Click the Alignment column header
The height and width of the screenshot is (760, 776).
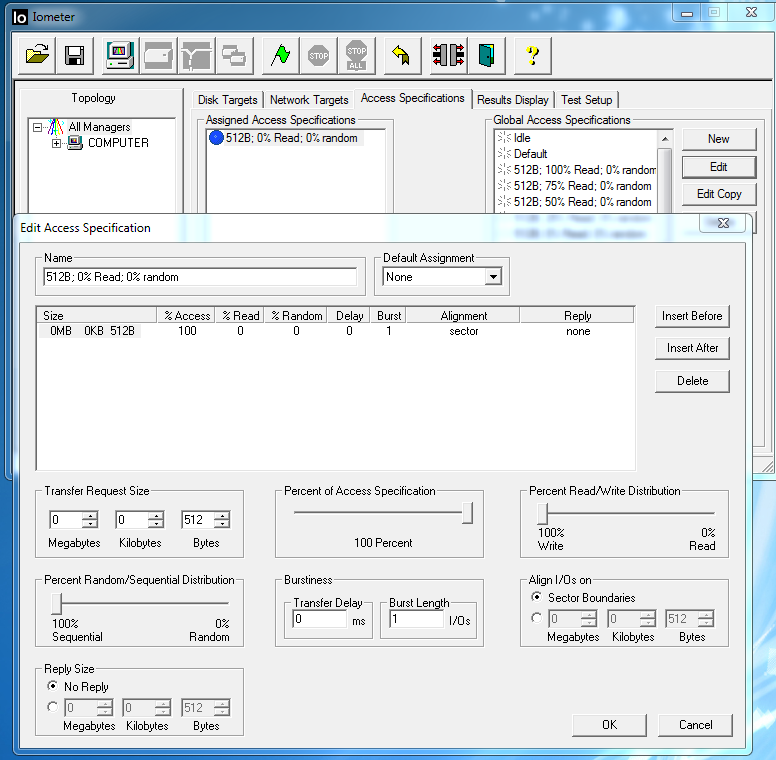click(463, 316)
